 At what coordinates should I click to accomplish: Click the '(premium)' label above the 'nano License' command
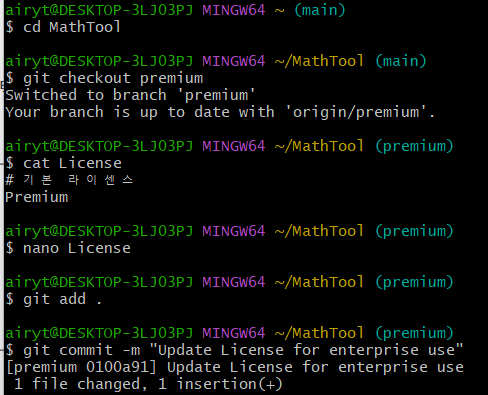pyautogui.click(x=414, y=231)
